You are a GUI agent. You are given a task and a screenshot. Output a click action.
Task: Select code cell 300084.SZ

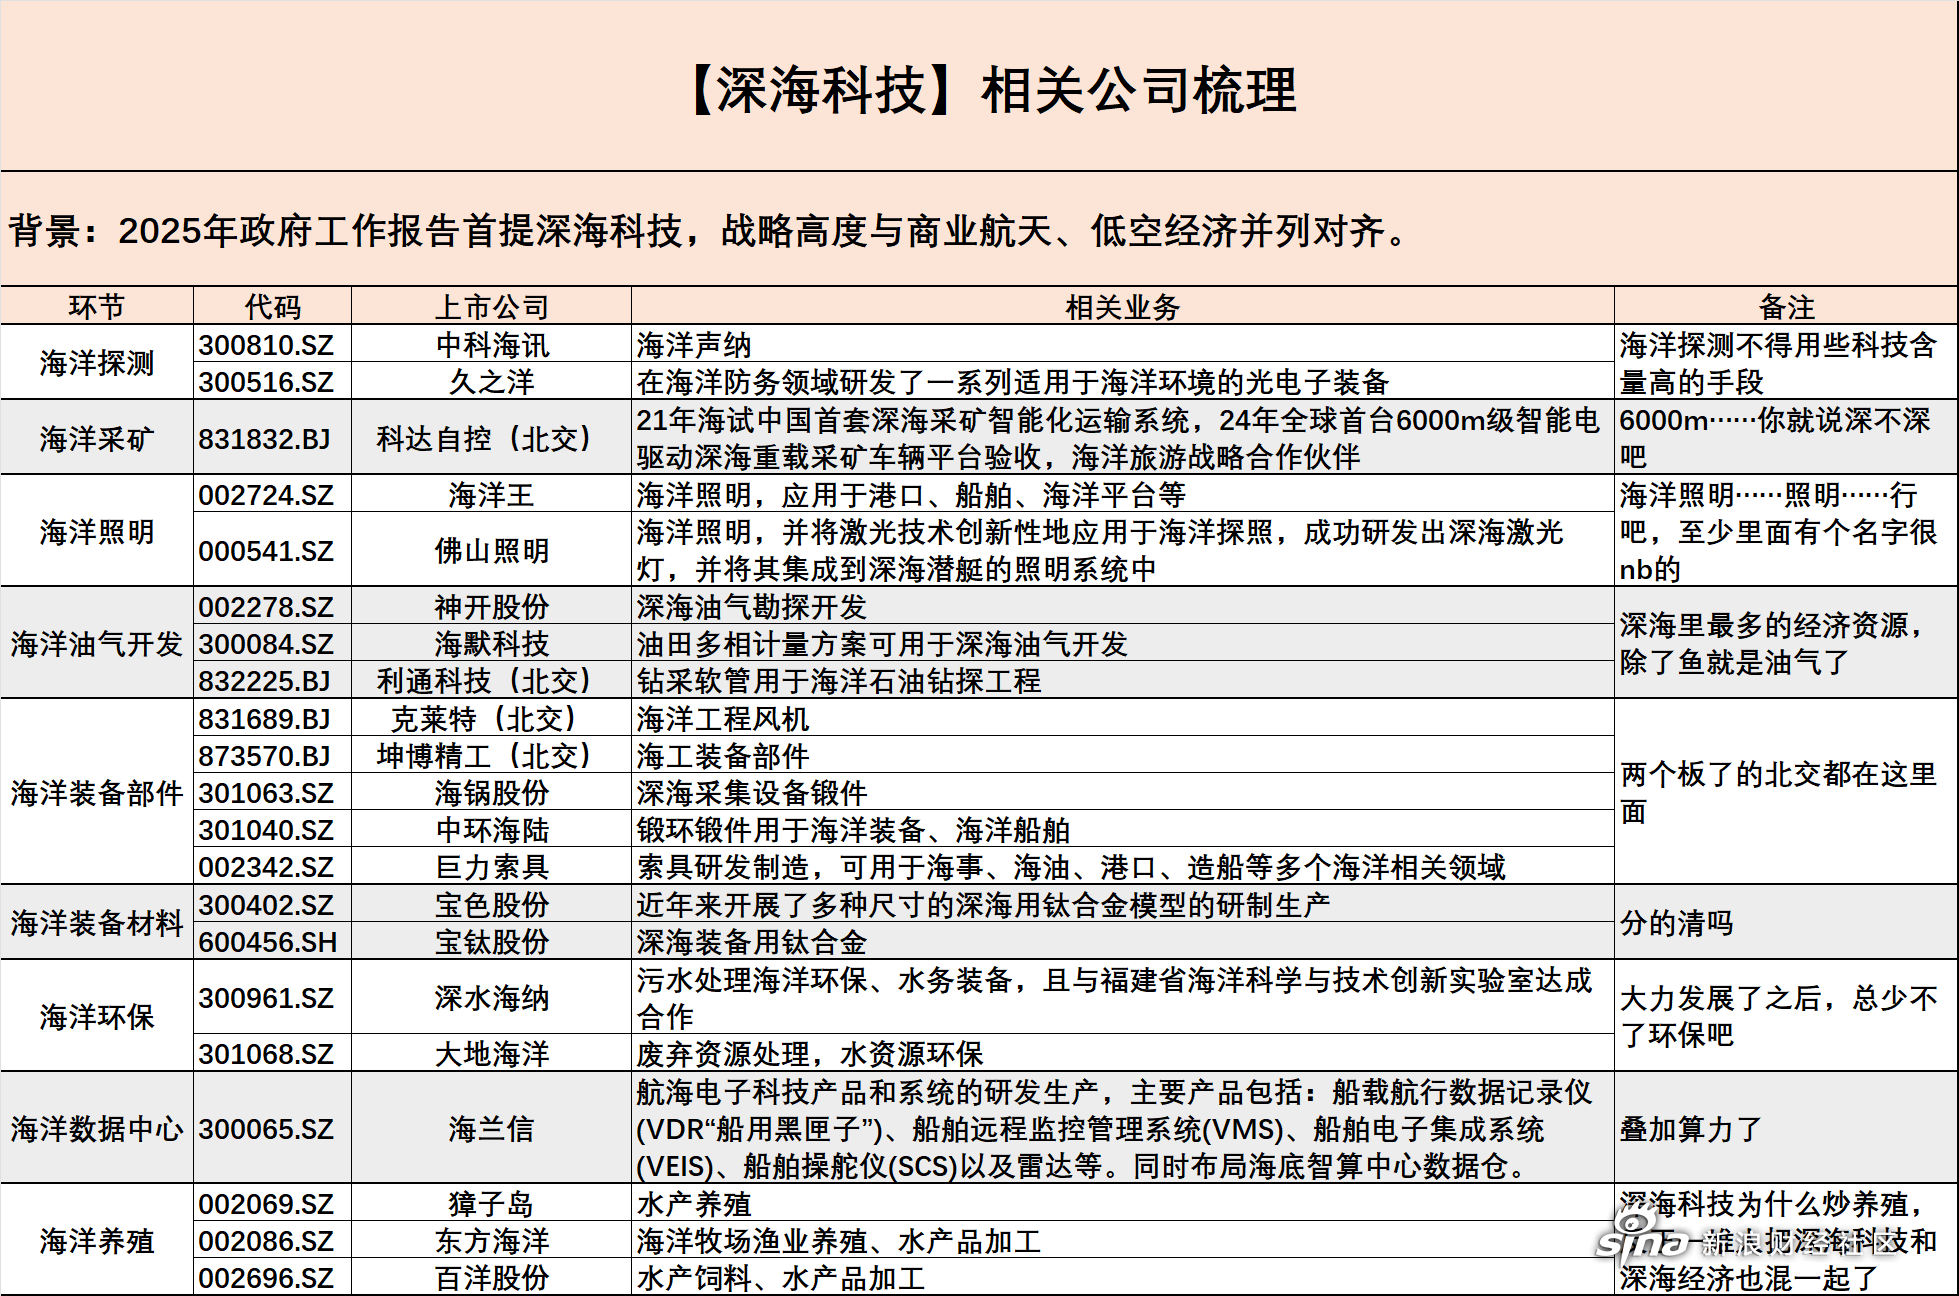pos(272,643)
